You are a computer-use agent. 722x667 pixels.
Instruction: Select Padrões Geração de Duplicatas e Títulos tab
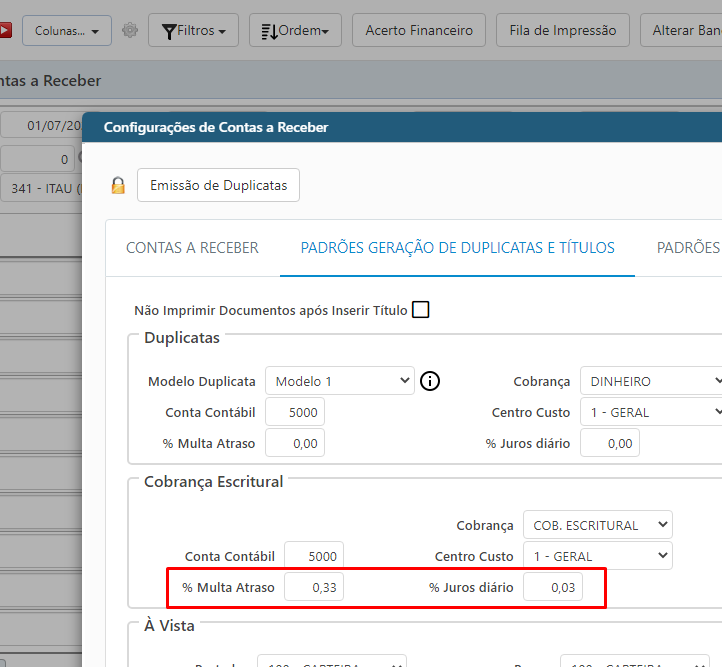pyautogui.click(x=457, y=248)
